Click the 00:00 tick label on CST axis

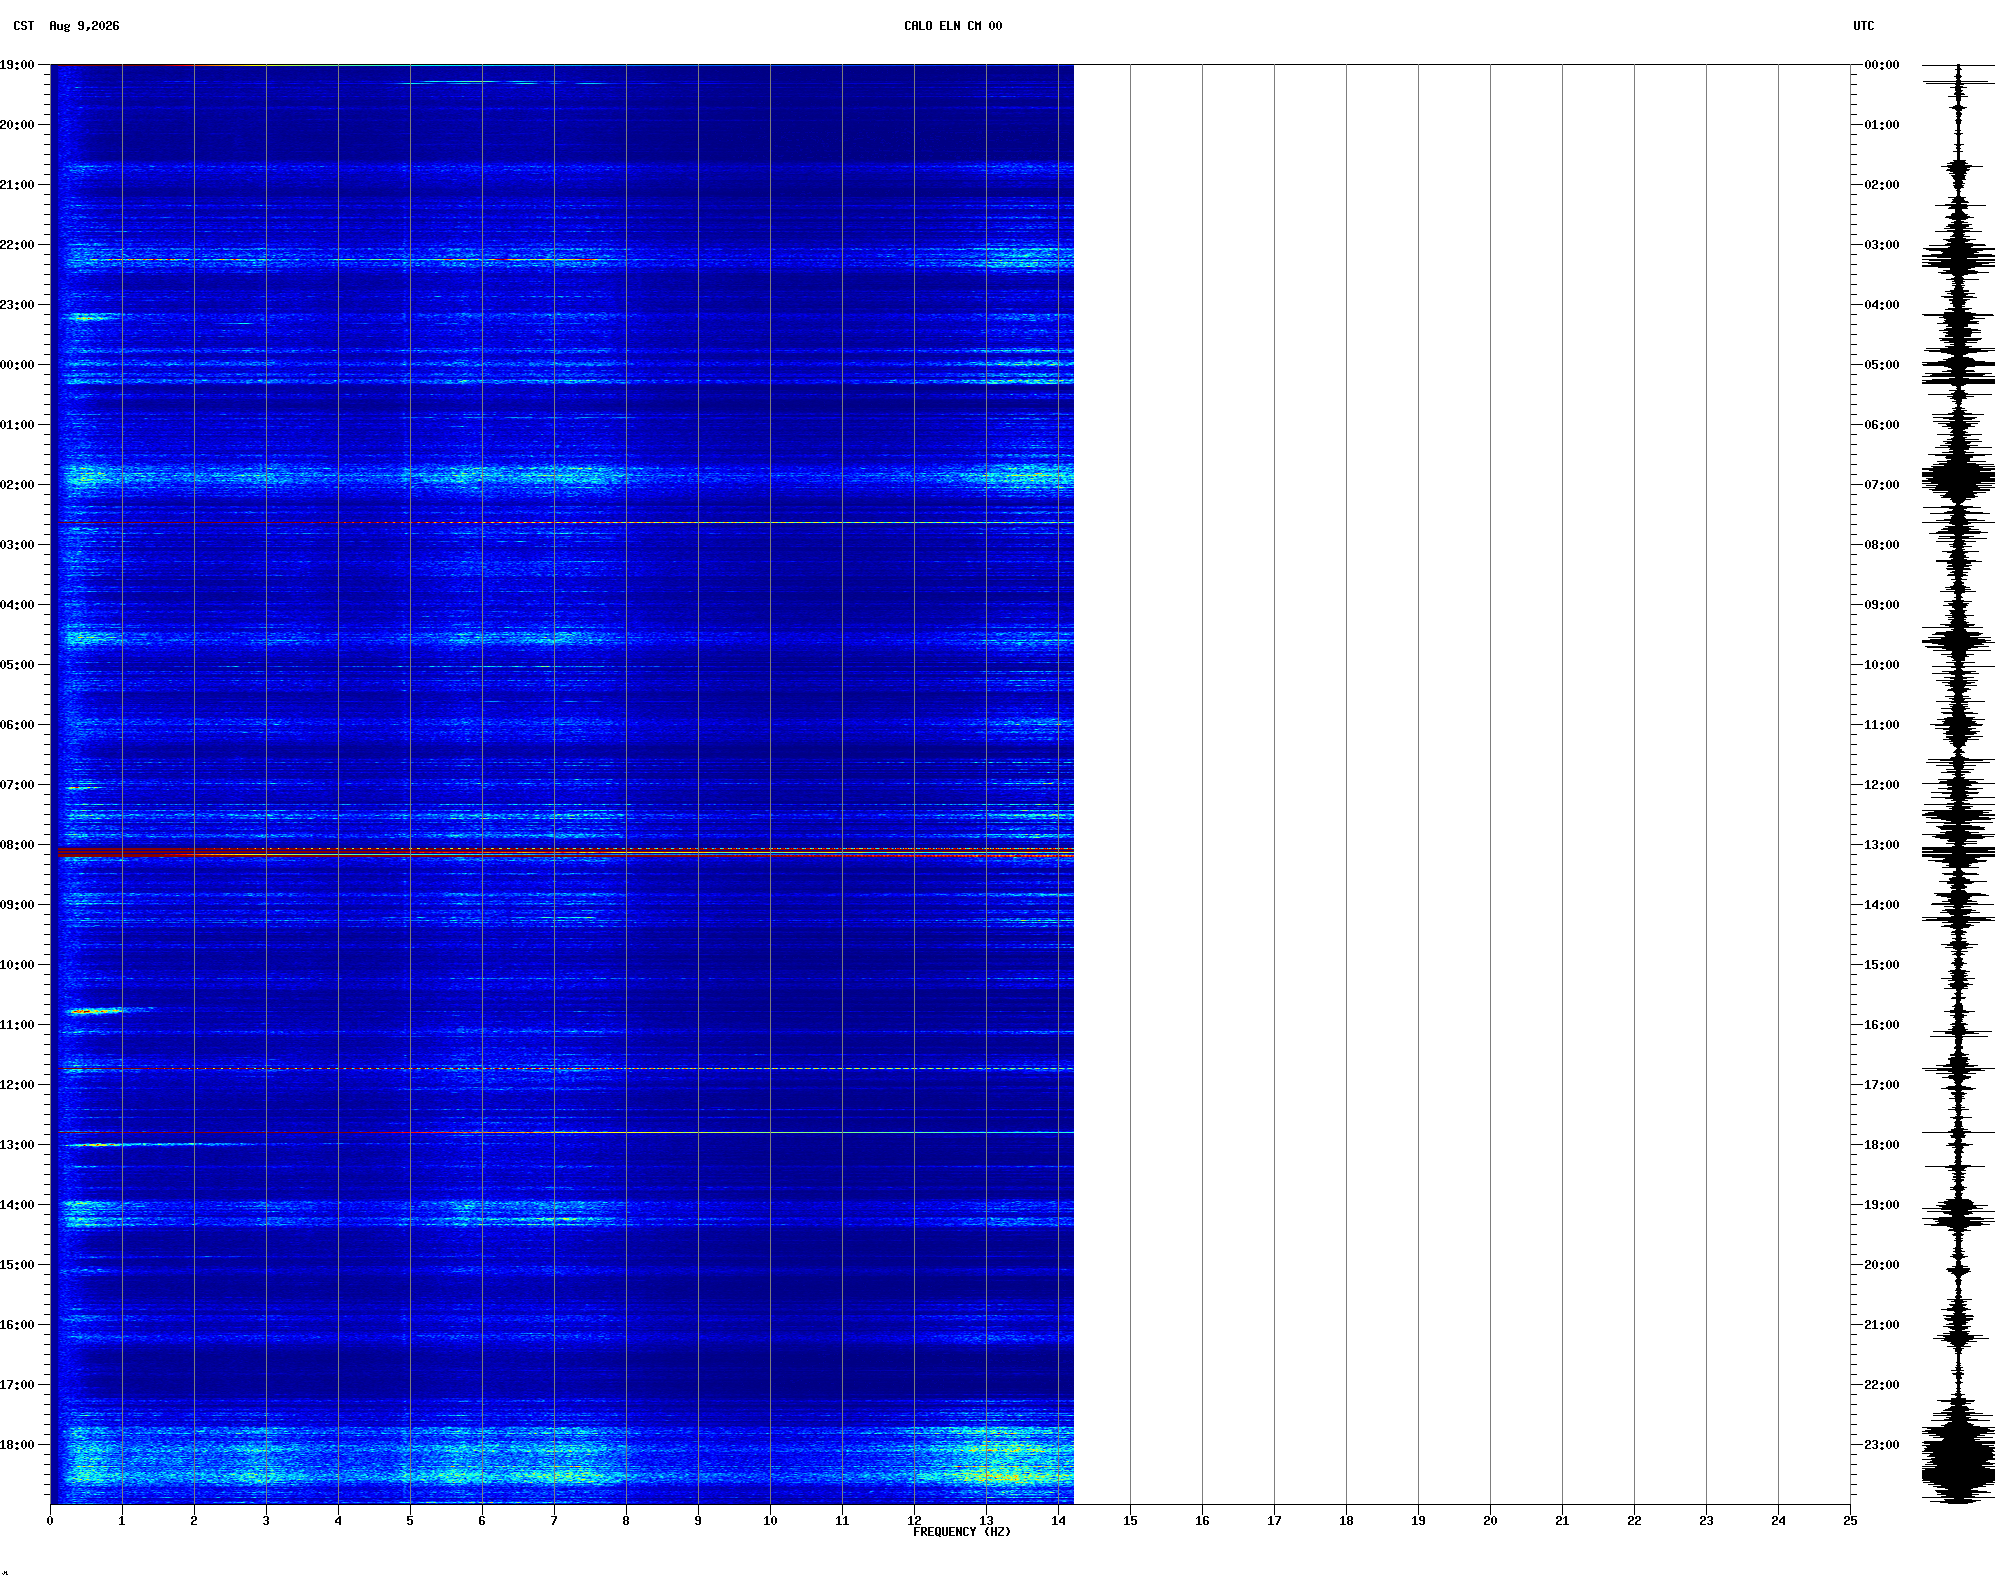tap(17, 365)
